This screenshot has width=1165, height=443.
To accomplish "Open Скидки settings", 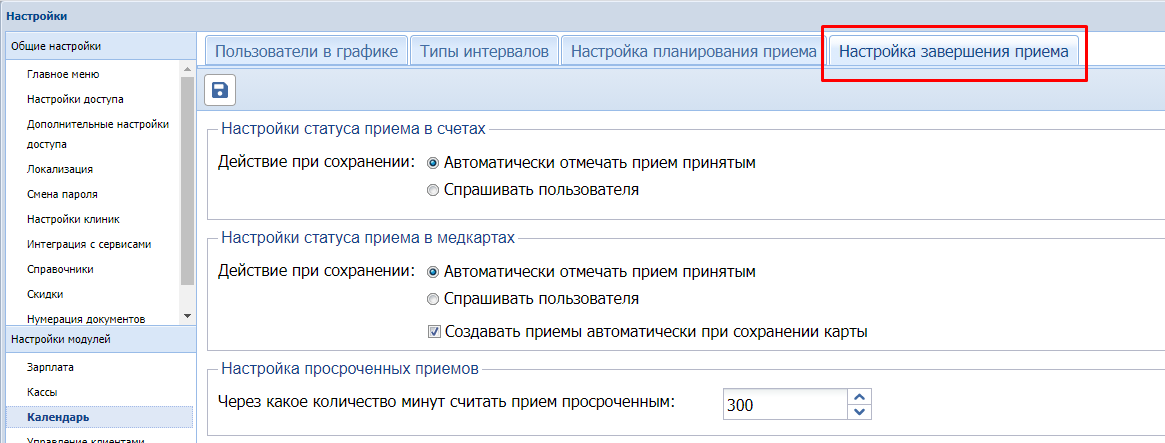I will pyautogui.click(x=45, y=294).
